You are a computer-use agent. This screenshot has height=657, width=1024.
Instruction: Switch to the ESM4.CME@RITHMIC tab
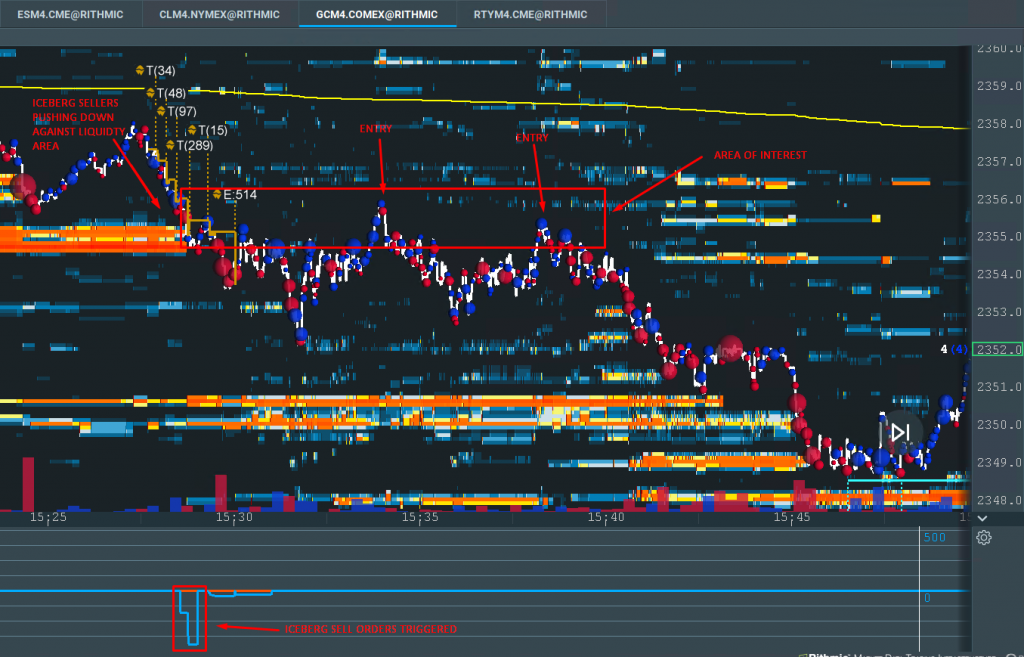point(69,14)
